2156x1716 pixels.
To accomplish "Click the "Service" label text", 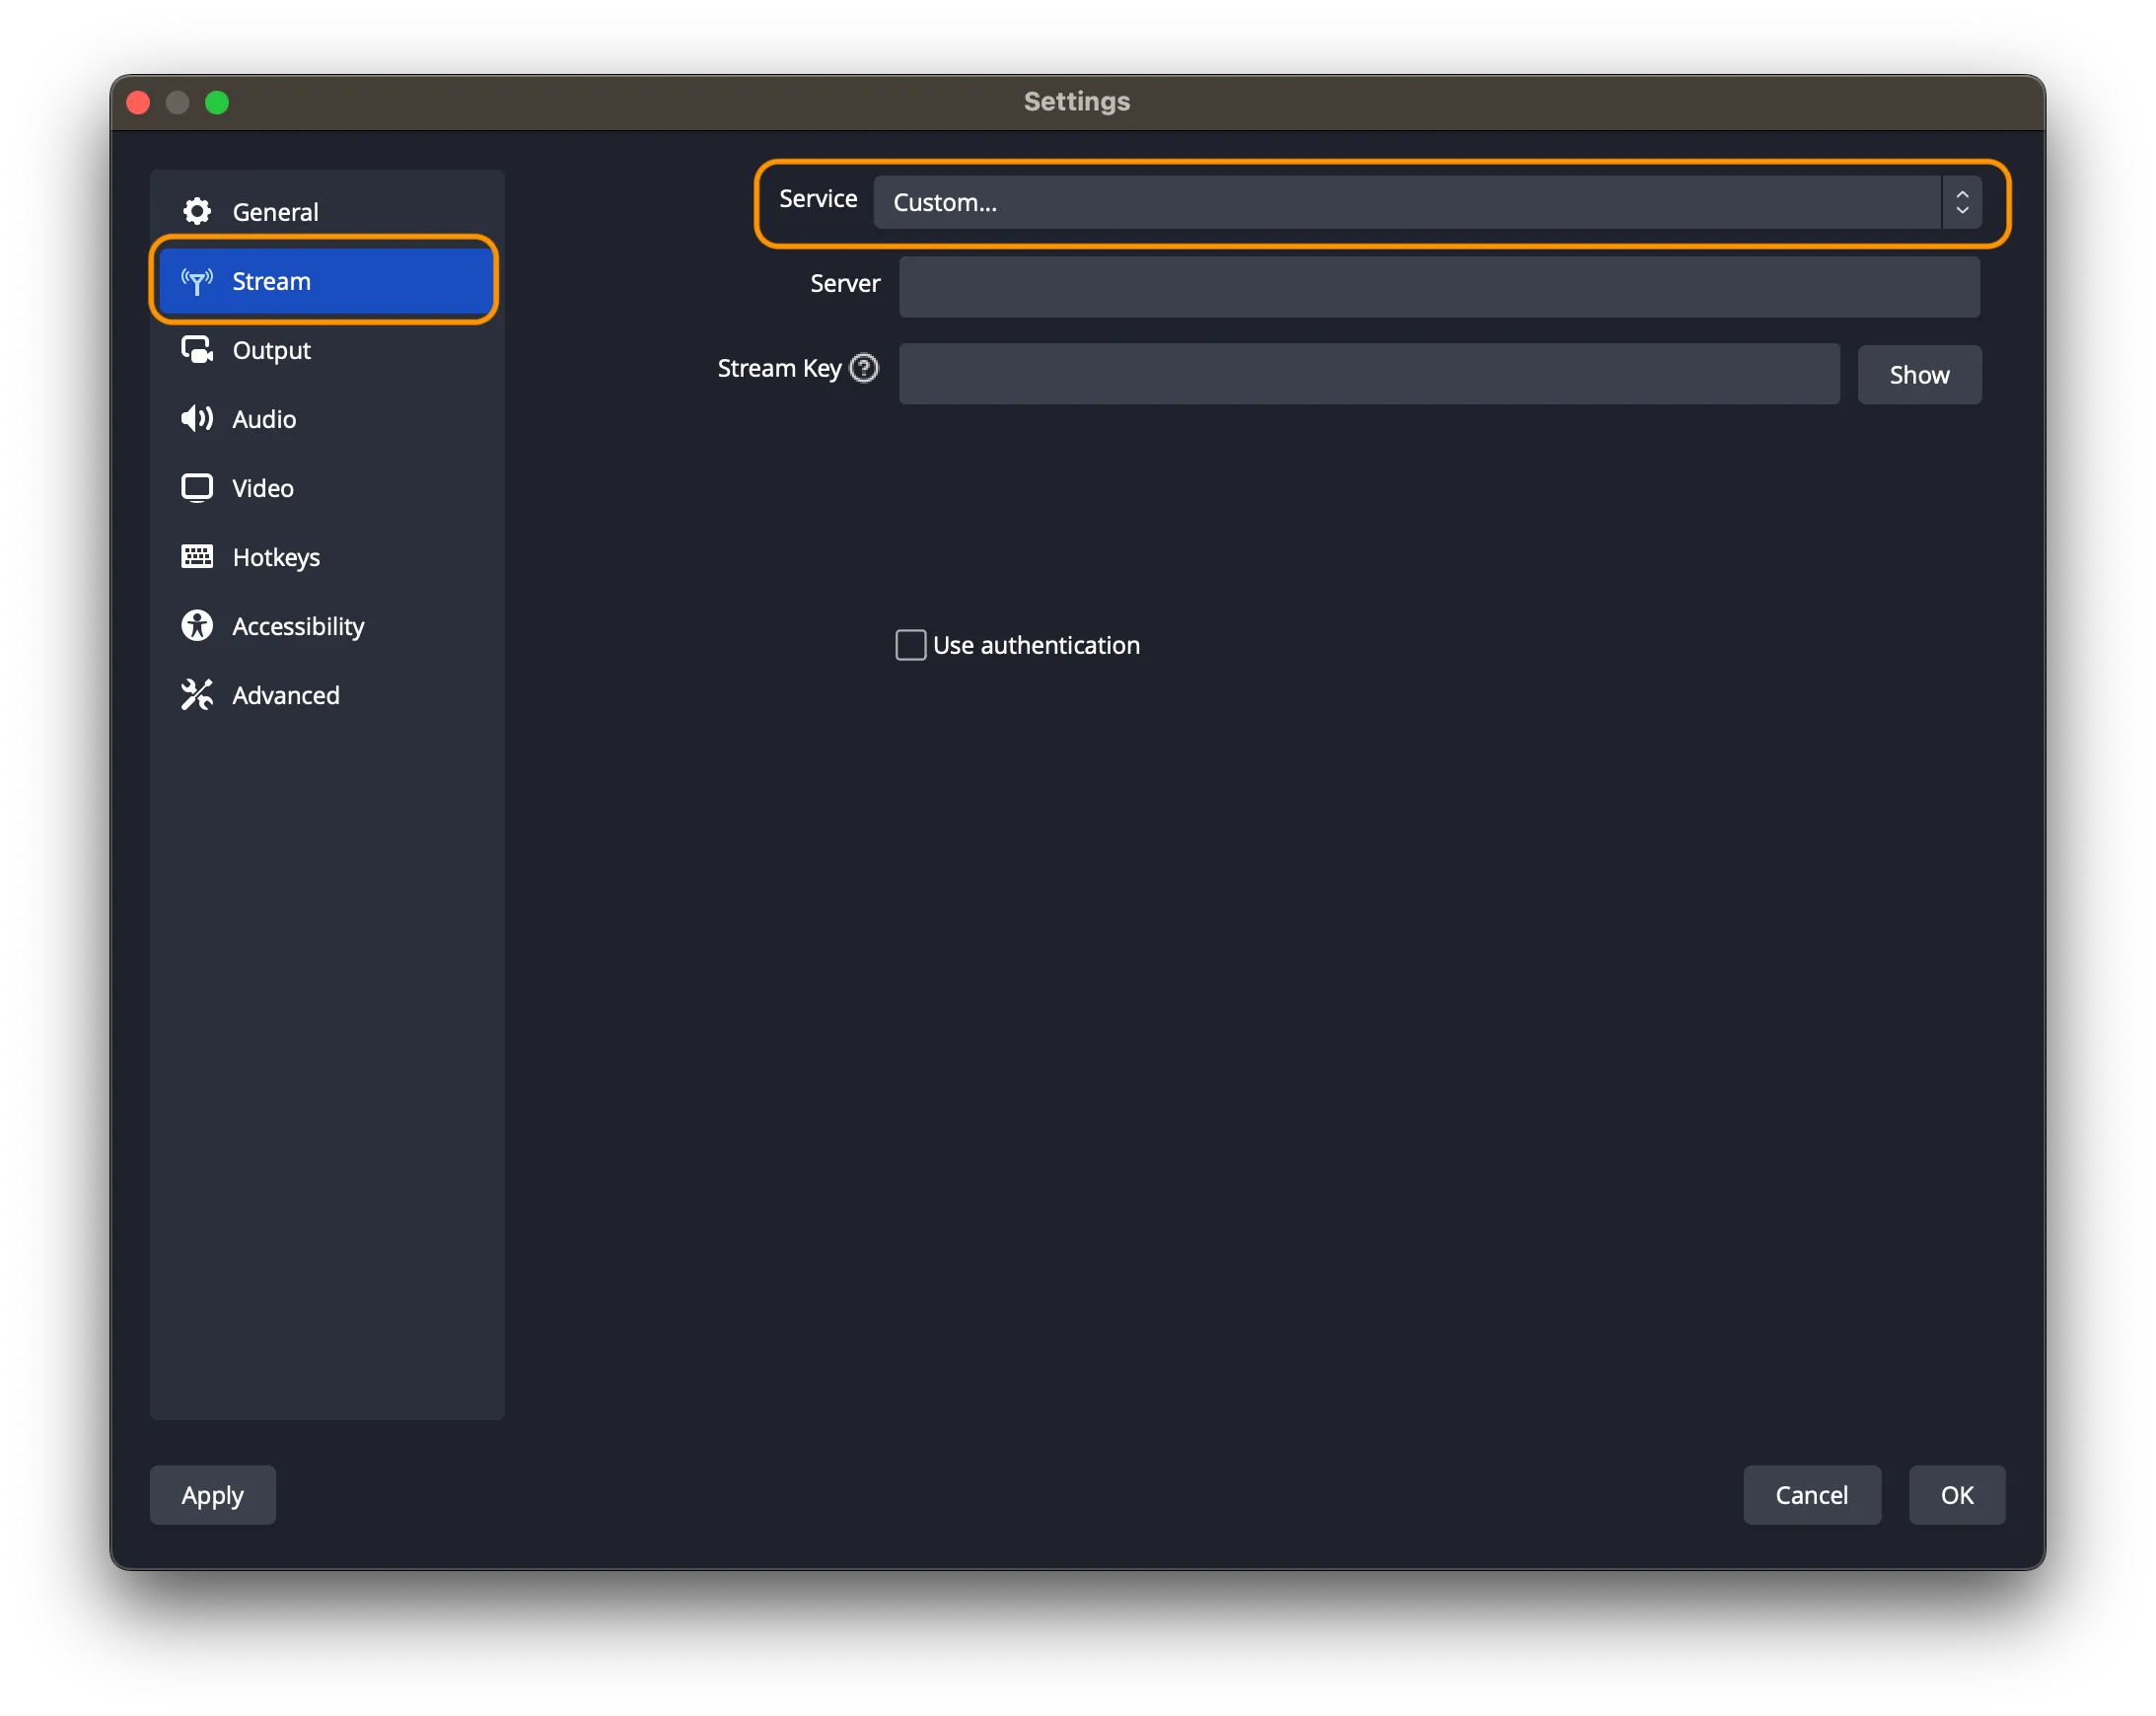I will [x=818, y=198].
